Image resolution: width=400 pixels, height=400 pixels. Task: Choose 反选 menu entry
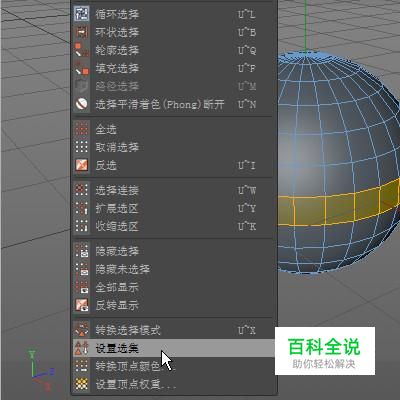click(x=173, y=165)
